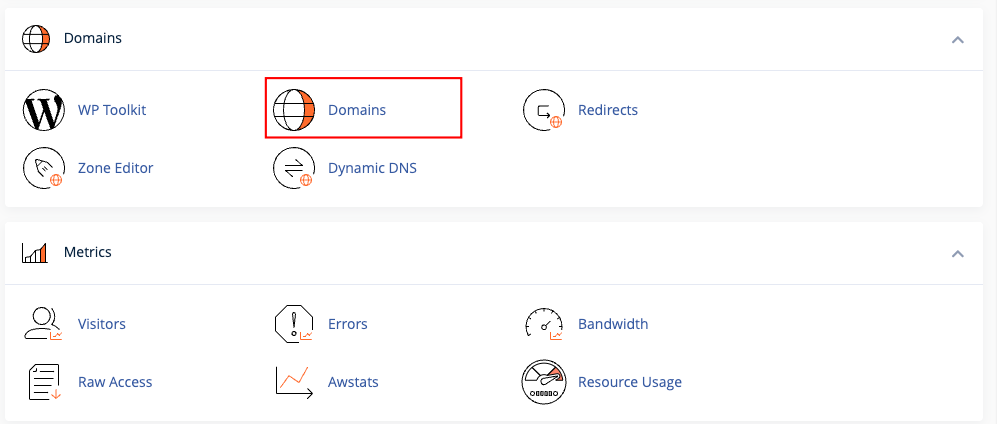Go to the Redirects text link
Screen dimensions: 997x424
(x=608, y=110)
